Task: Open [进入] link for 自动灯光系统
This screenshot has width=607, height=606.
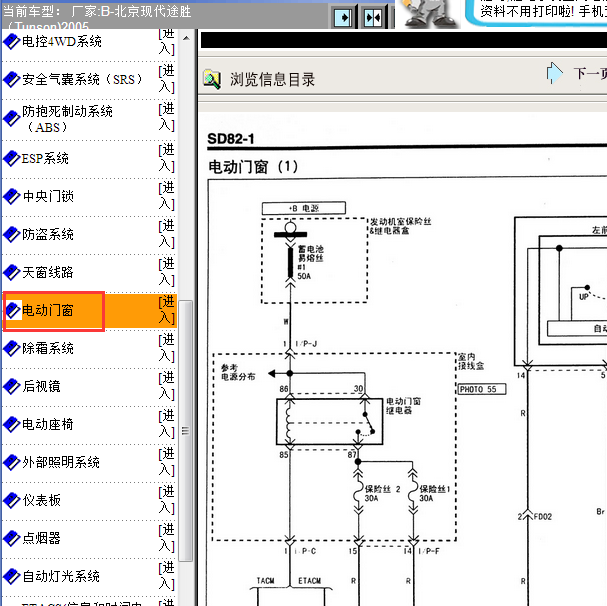Action: coord(167,575)
